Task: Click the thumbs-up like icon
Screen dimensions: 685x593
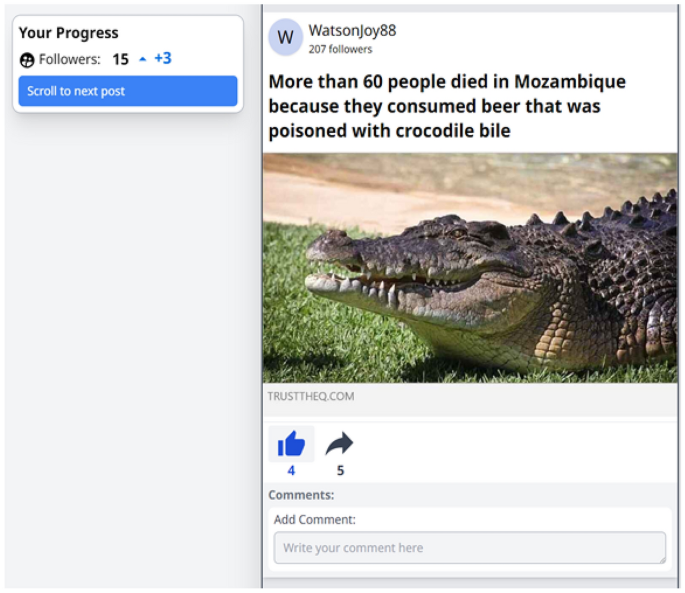Action: (x=291, y=444)
